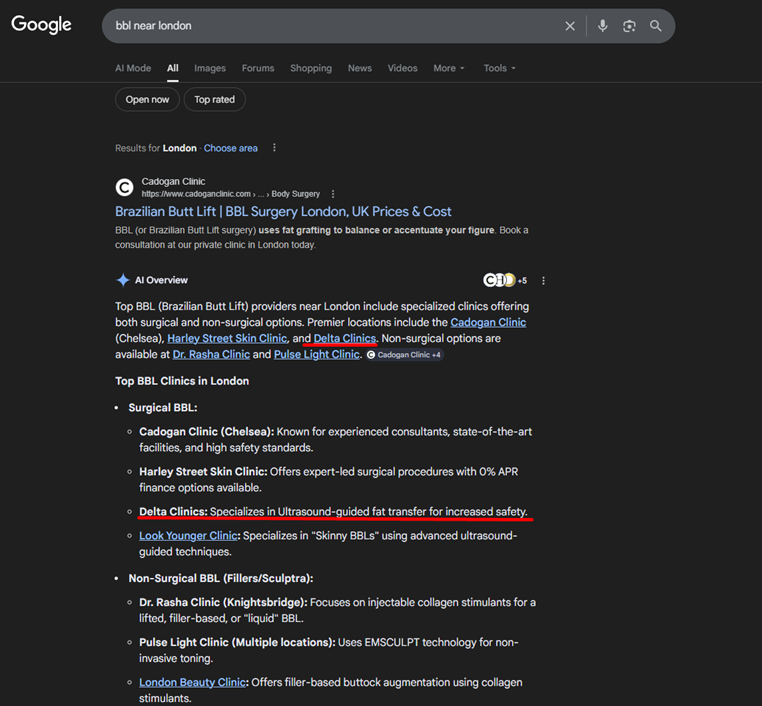
Task: Start voice search with microphone icon
Action: click(602, 26)
